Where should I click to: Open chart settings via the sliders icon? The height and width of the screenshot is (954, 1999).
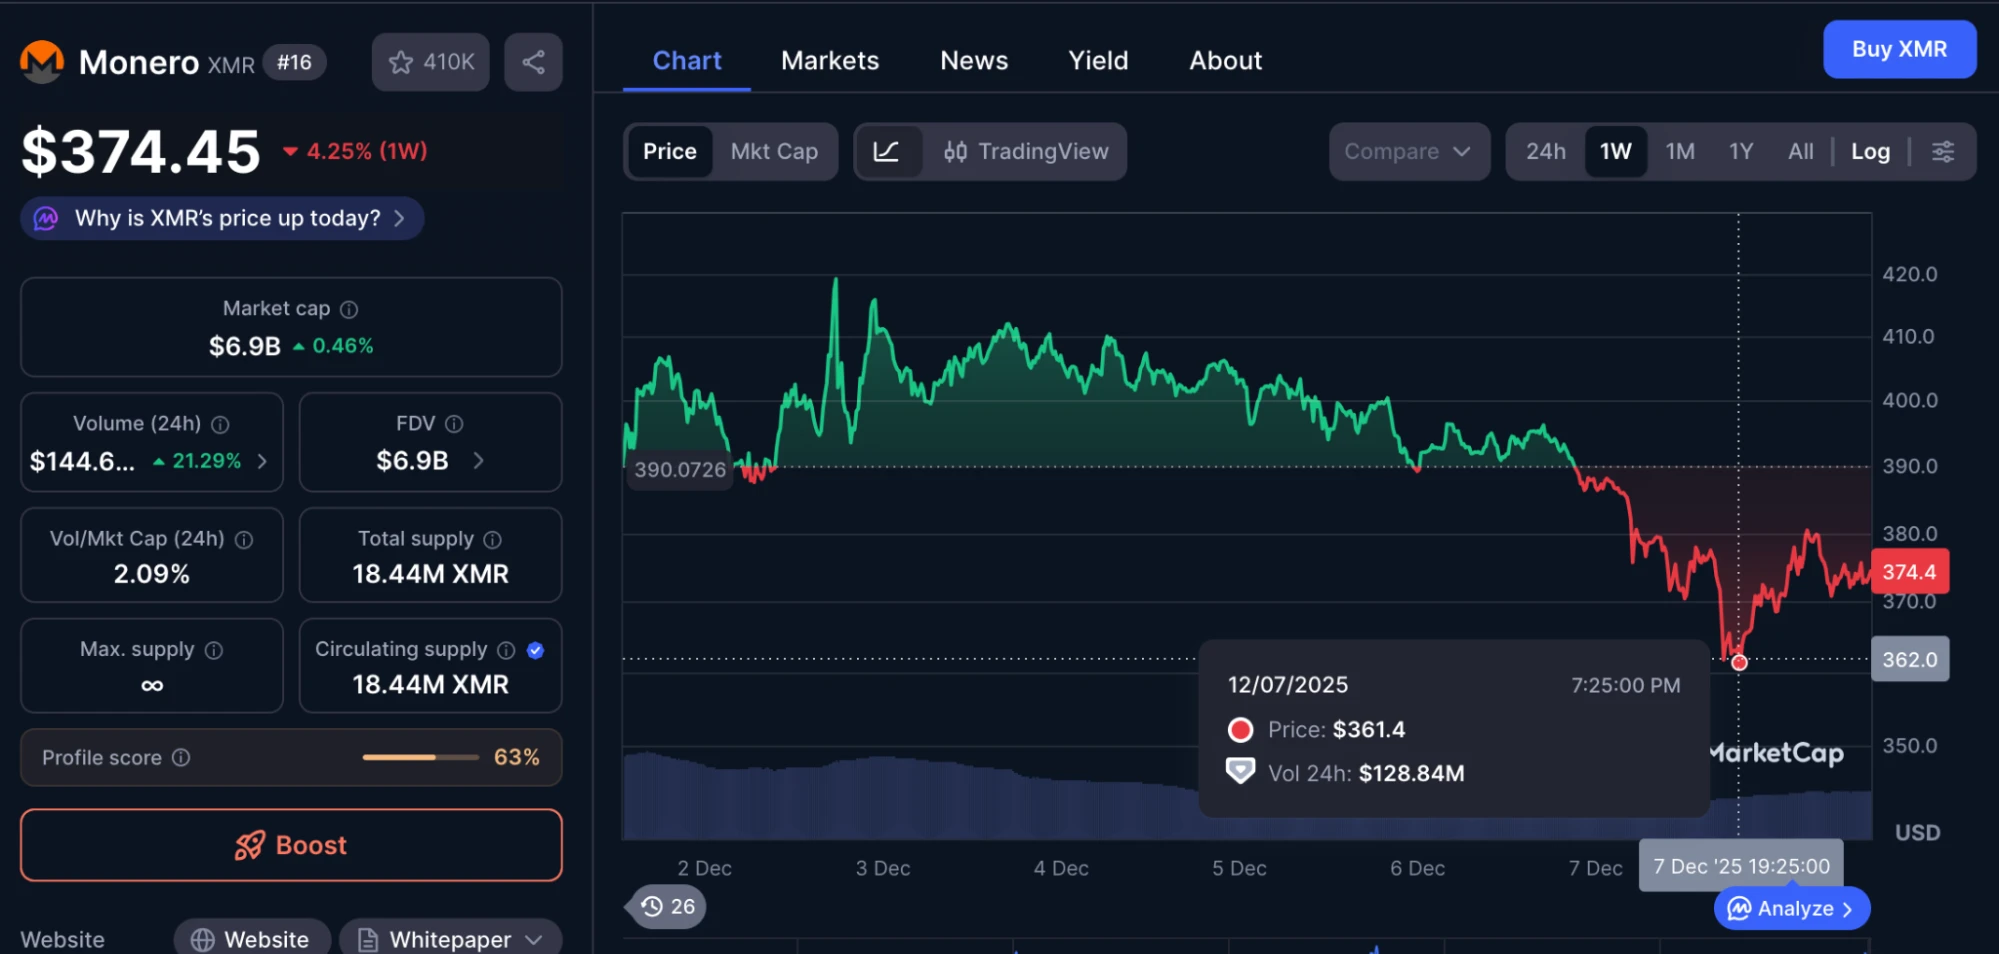pyautogui.click(x=1944, y=152)
